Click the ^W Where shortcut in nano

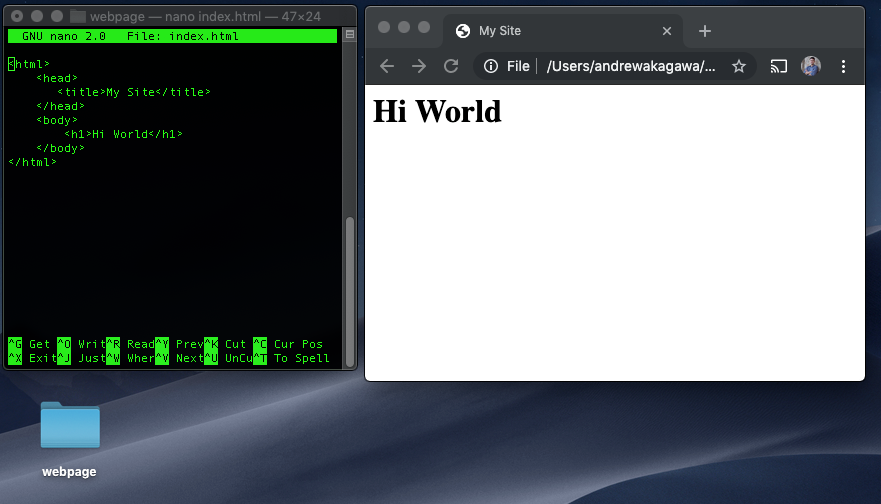pyautogui.click(x=130, y=358)
